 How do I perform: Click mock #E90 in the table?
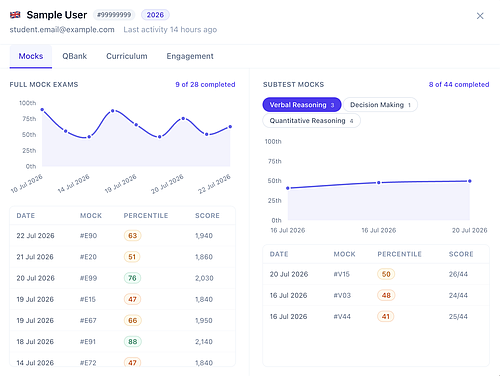[x=88, y=236]
